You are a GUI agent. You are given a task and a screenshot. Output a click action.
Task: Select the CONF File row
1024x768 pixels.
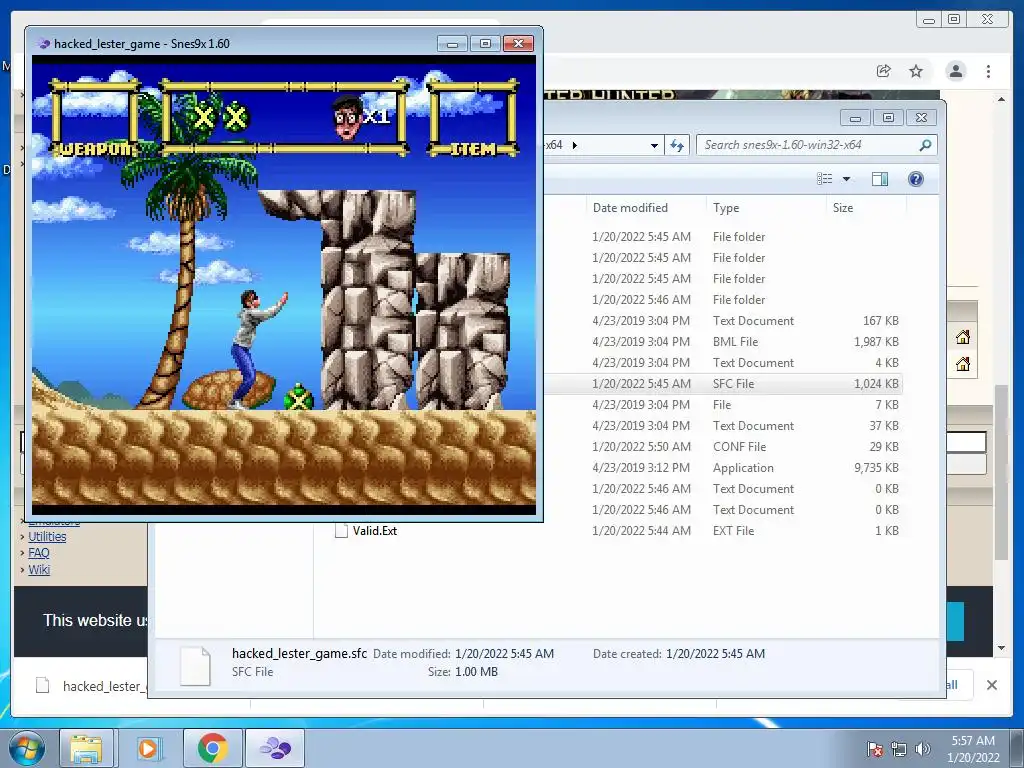724,447
